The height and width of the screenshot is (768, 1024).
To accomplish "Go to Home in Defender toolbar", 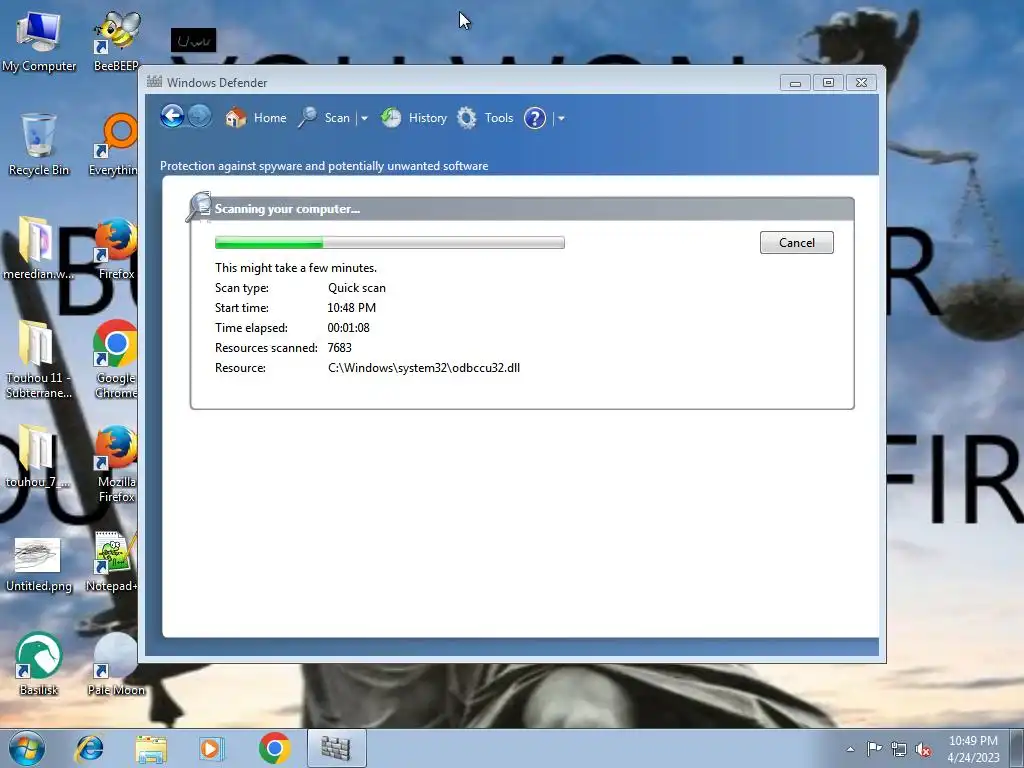I will pos(270,118).
